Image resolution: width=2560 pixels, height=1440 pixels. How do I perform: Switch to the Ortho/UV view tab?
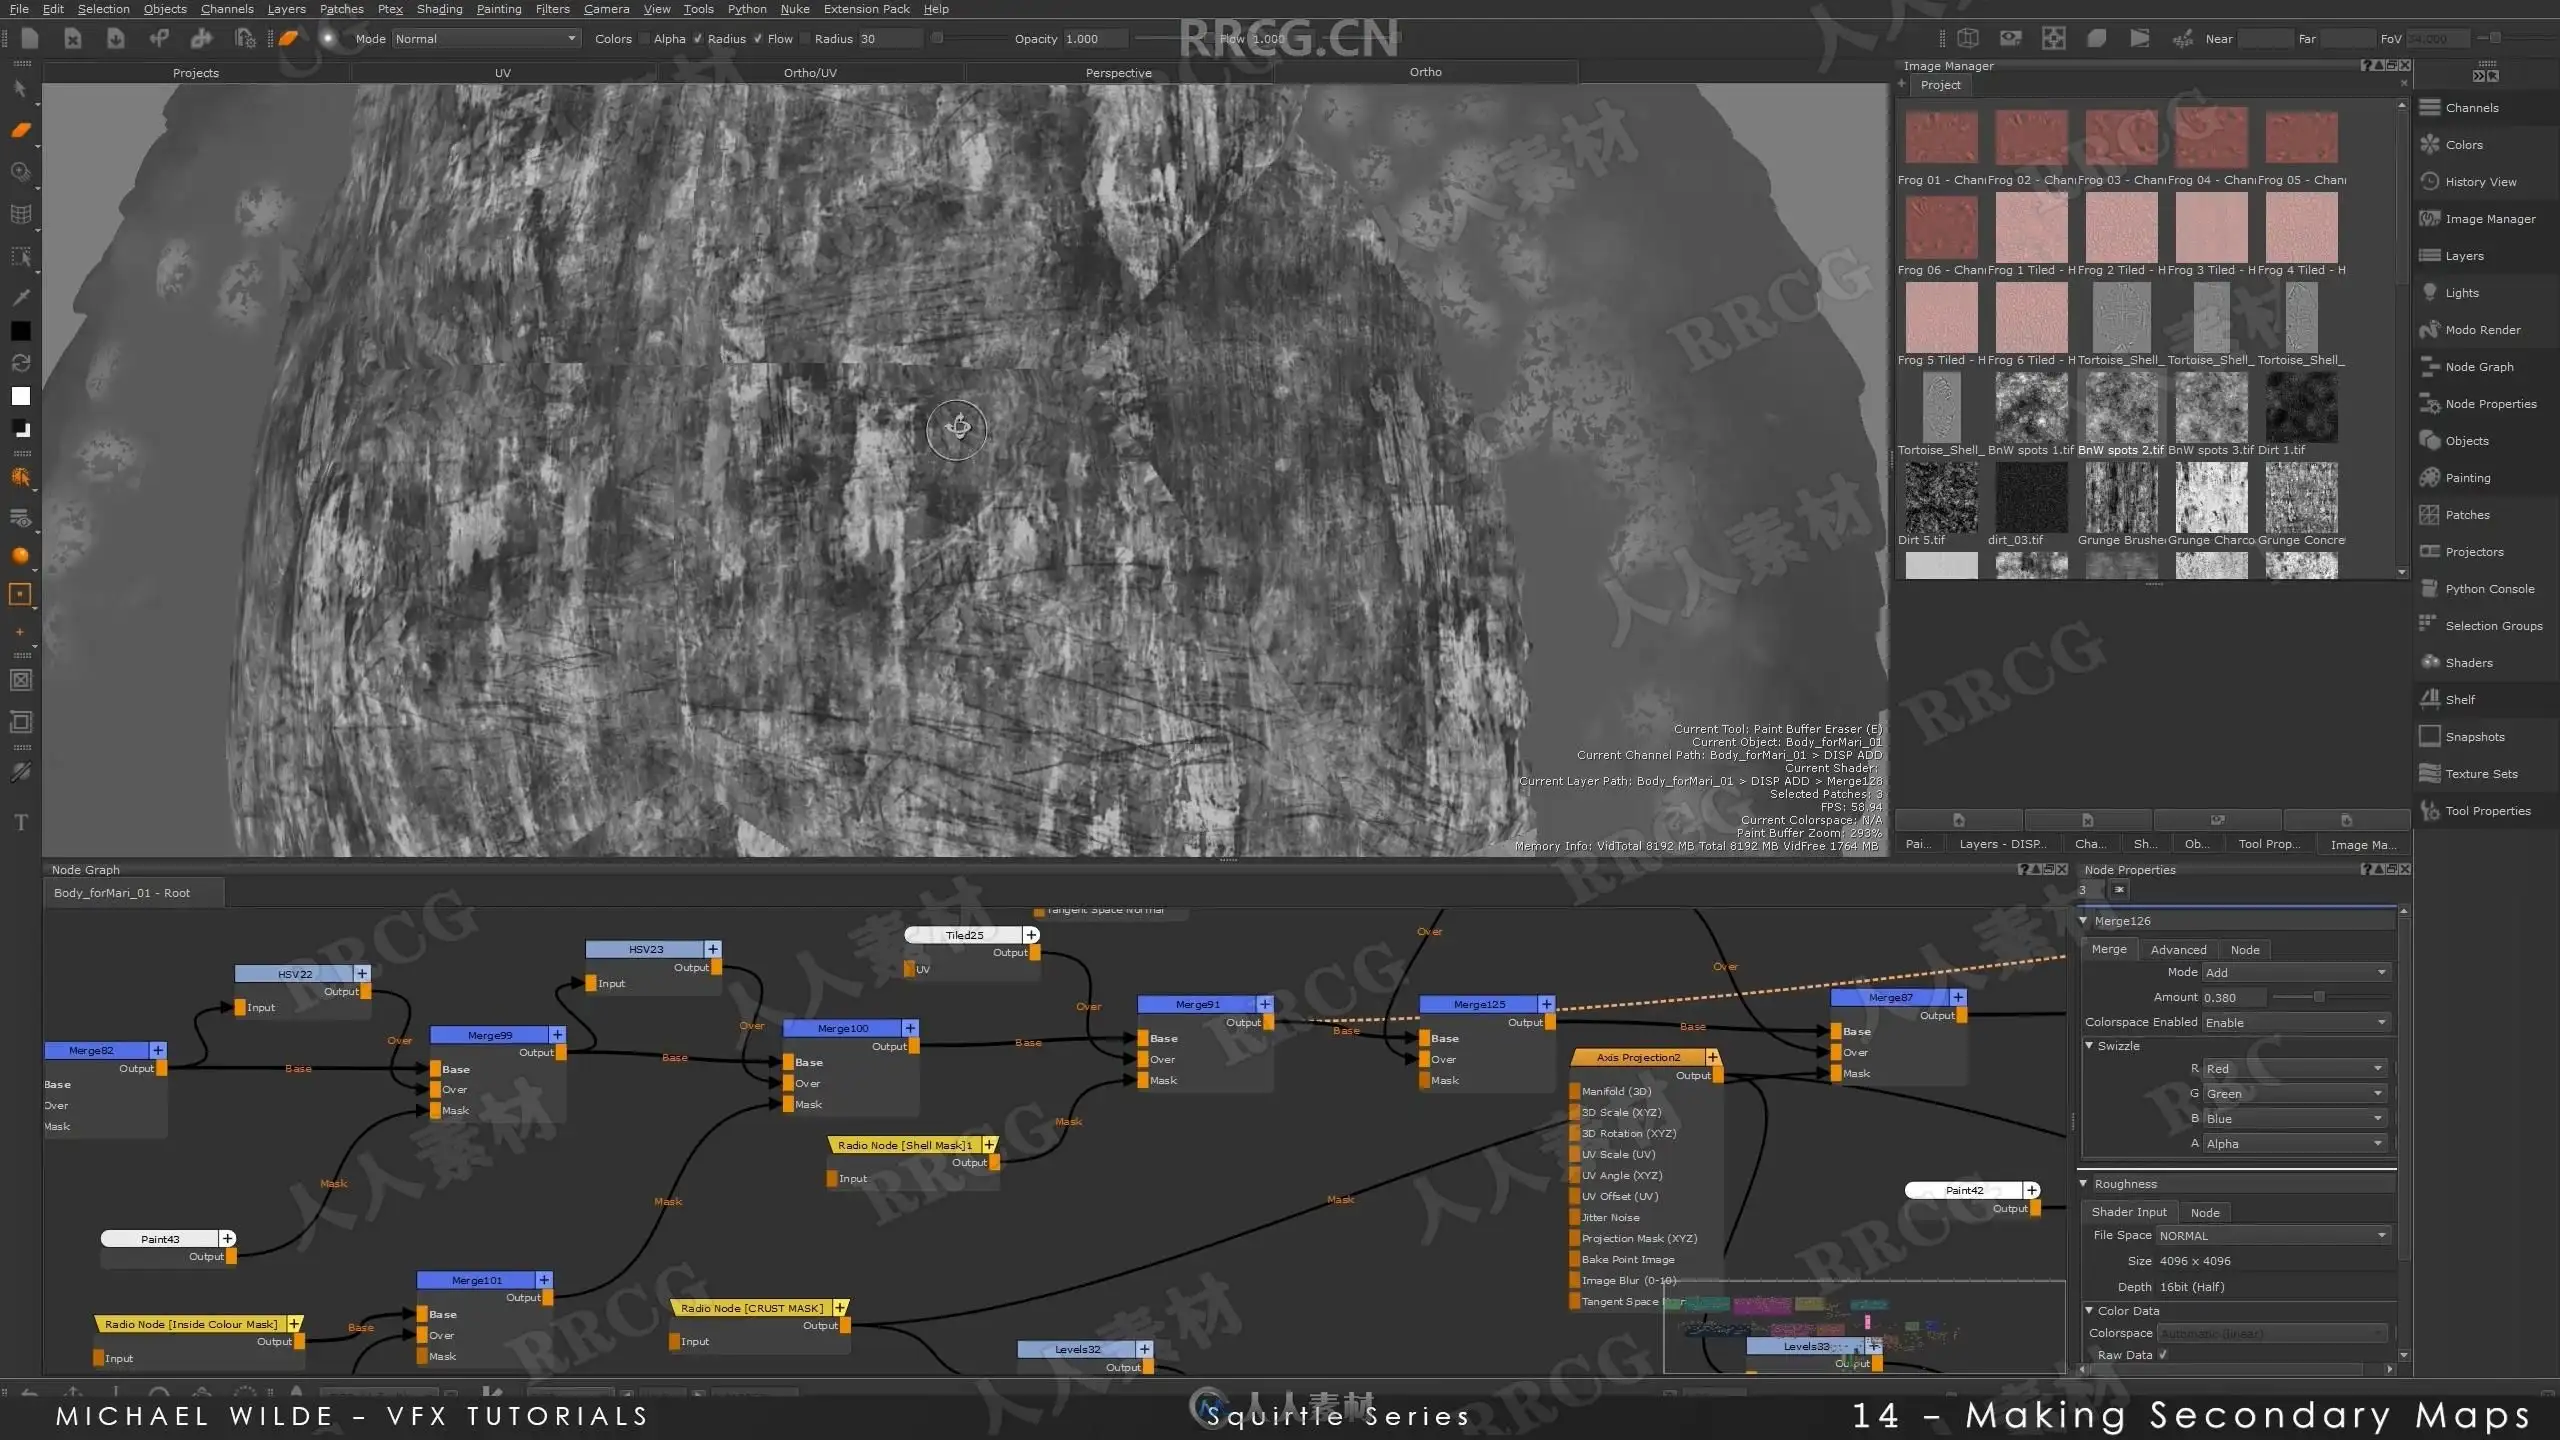point(809,73)
